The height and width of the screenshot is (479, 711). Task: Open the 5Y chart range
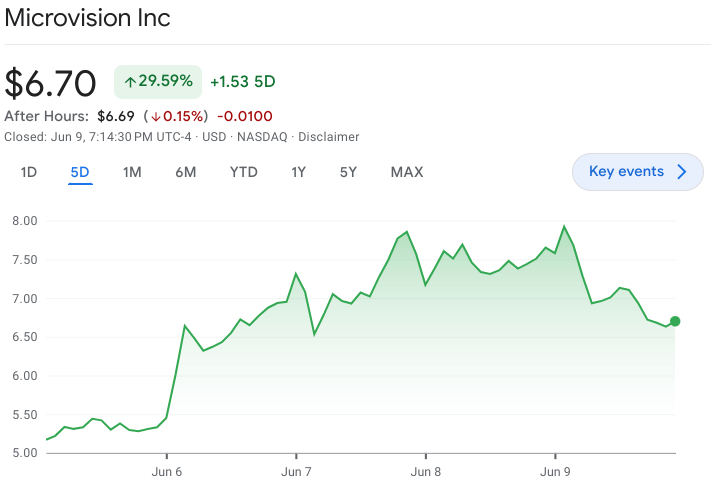click(348, 172)
